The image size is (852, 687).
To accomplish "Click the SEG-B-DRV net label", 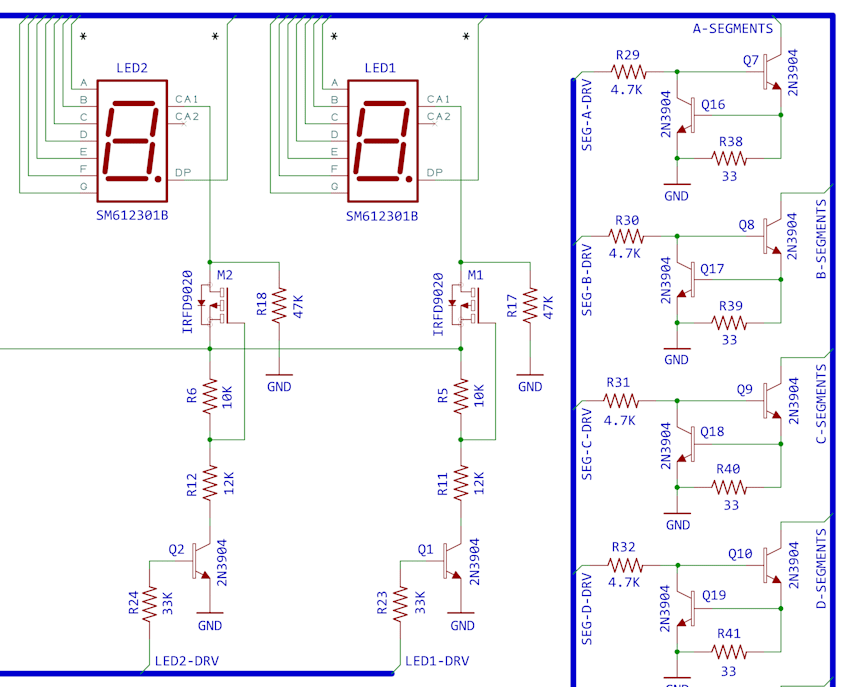I will pos(587,280).
